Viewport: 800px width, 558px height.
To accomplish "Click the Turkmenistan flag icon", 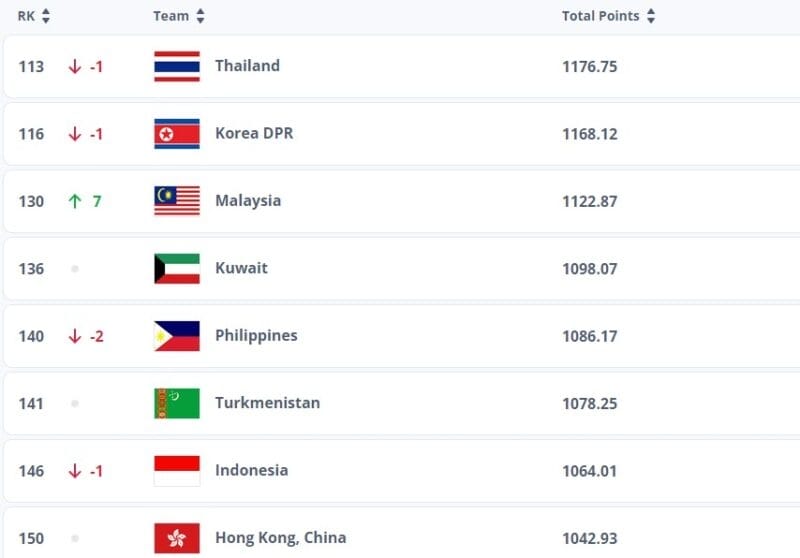I will pos(177,403).
